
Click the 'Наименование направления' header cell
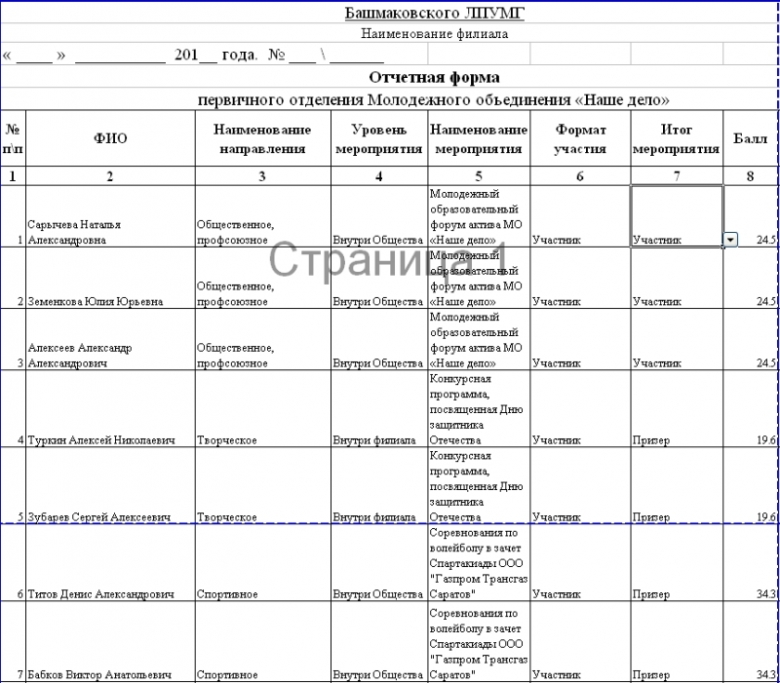pyautogui.click(x=263, y=138)
